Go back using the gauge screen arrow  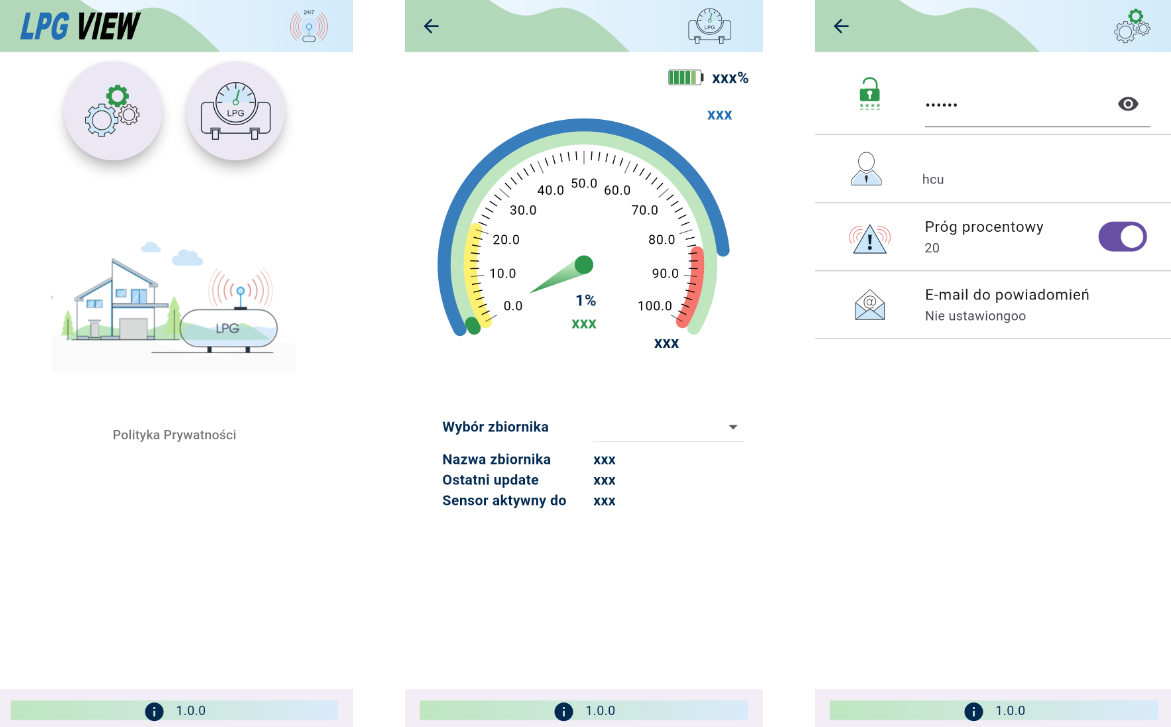point(431,26)
